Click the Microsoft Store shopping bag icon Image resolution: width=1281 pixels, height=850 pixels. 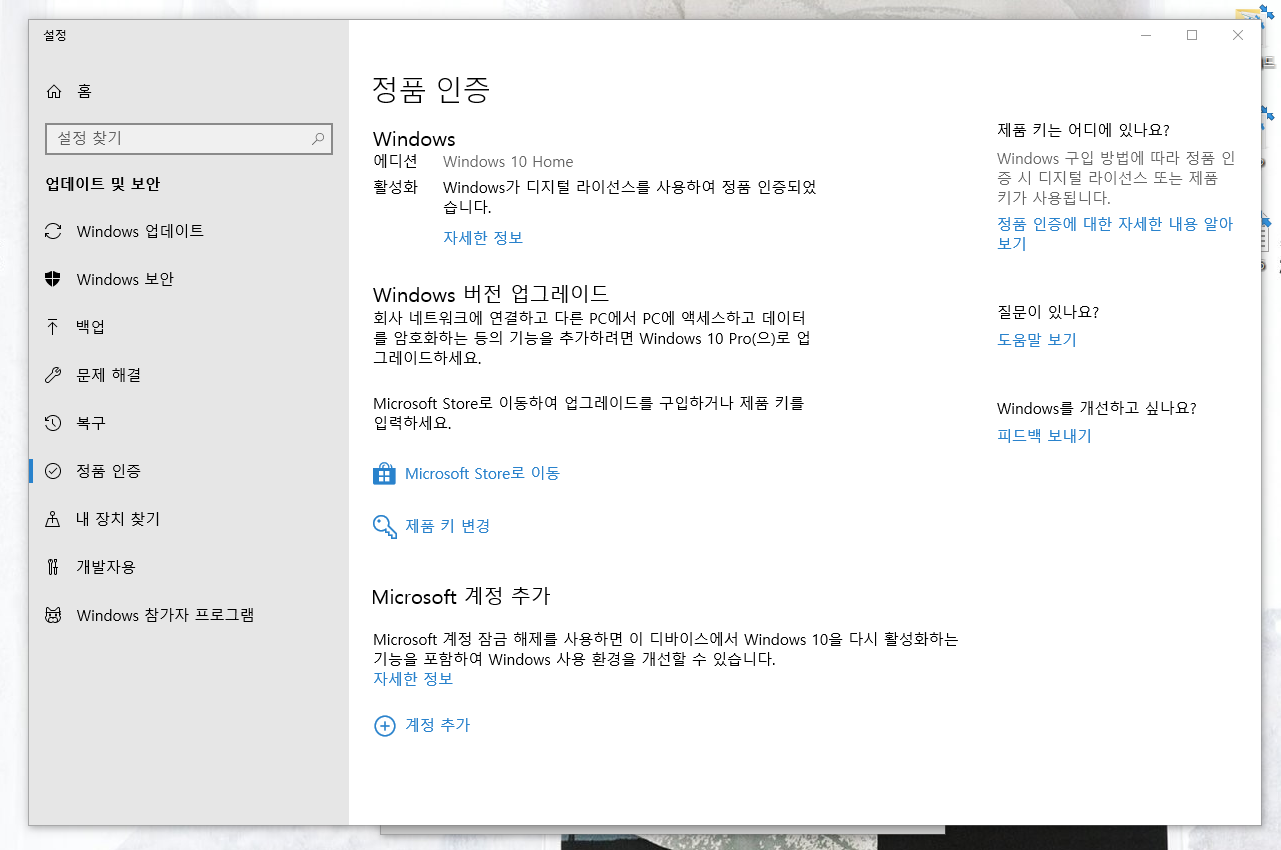tap(384, 474)
